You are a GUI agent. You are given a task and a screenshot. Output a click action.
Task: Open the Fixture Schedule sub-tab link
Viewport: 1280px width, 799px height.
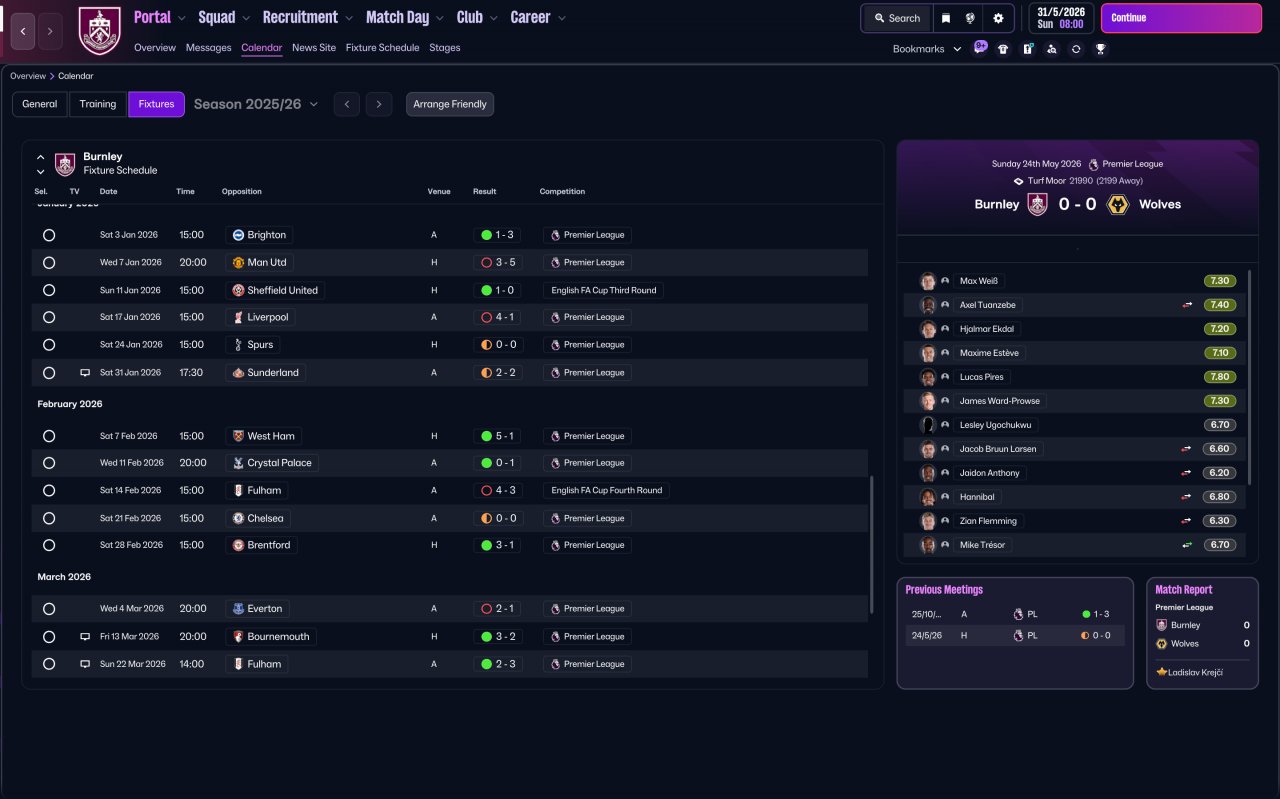(x=382, y=48)
